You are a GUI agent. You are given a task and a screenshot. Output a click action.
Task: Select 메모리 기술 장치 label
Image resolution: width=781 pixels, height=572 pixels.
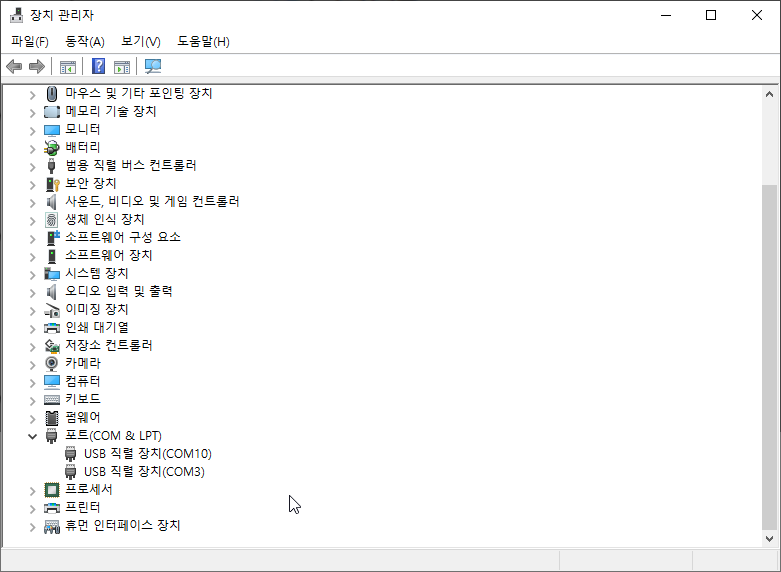pos(111,111)
